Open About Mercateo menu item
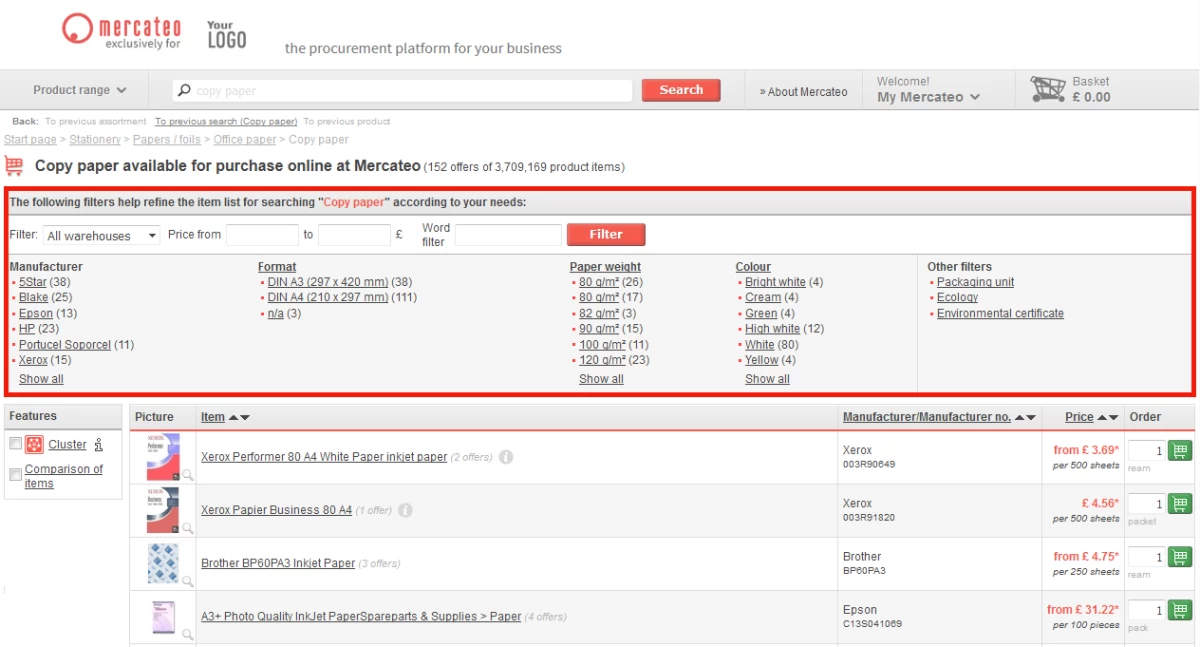The height and width of the screenshot is (647, 1200). point(803,92)
